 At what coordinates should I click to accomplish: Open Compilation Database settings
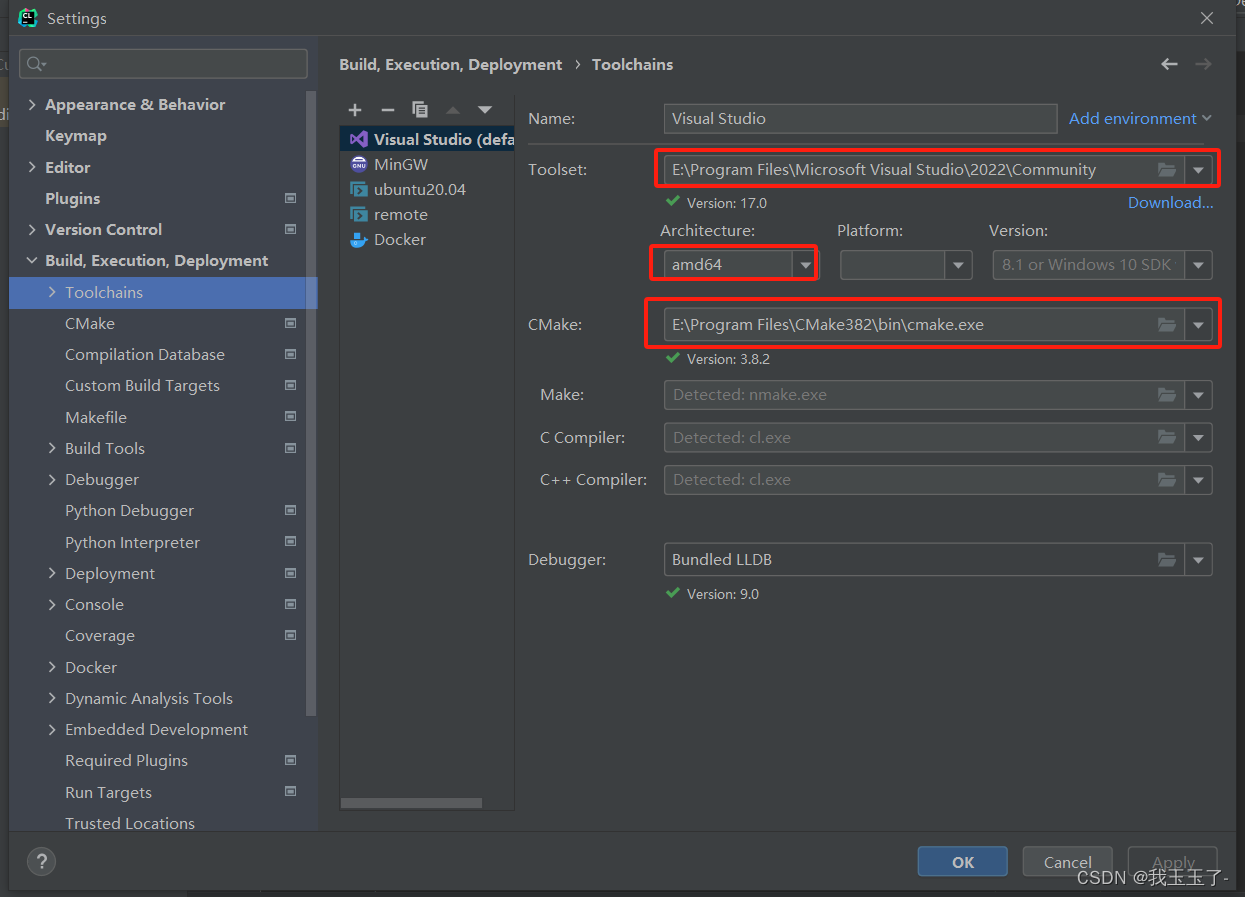145,354
